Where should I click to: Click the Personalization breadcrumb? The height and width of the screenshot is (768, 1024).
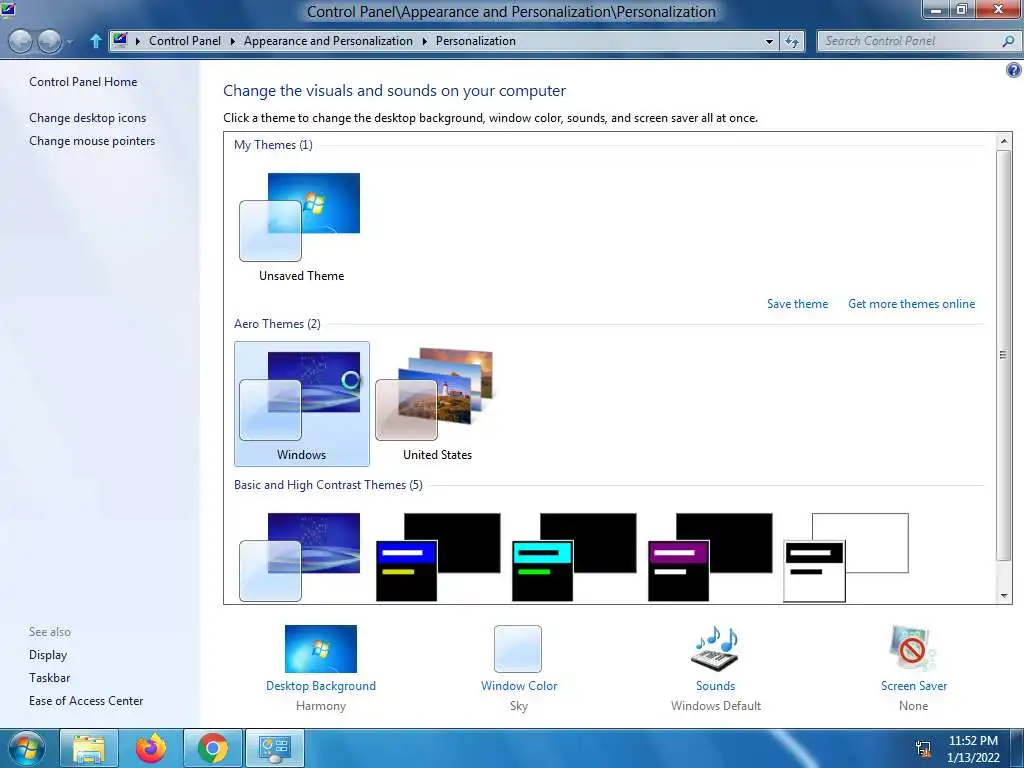coord(475,41)
